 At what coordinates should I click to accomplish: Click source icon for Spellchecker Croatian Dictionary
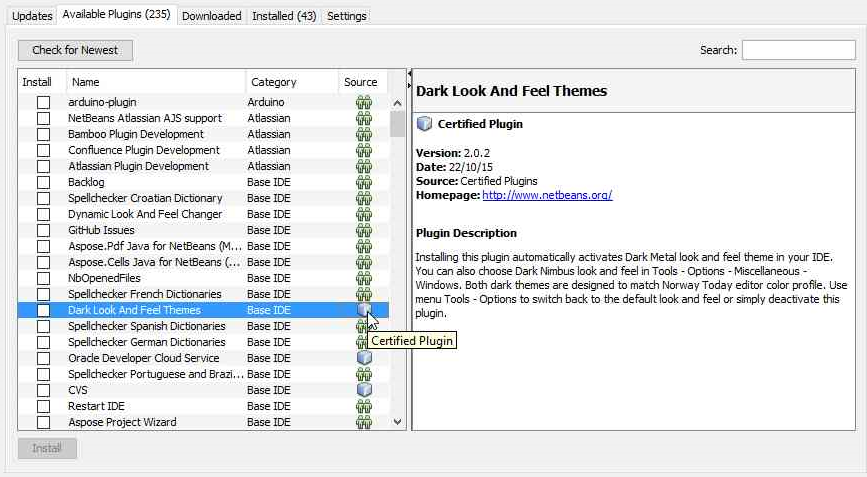coord(363,198)
